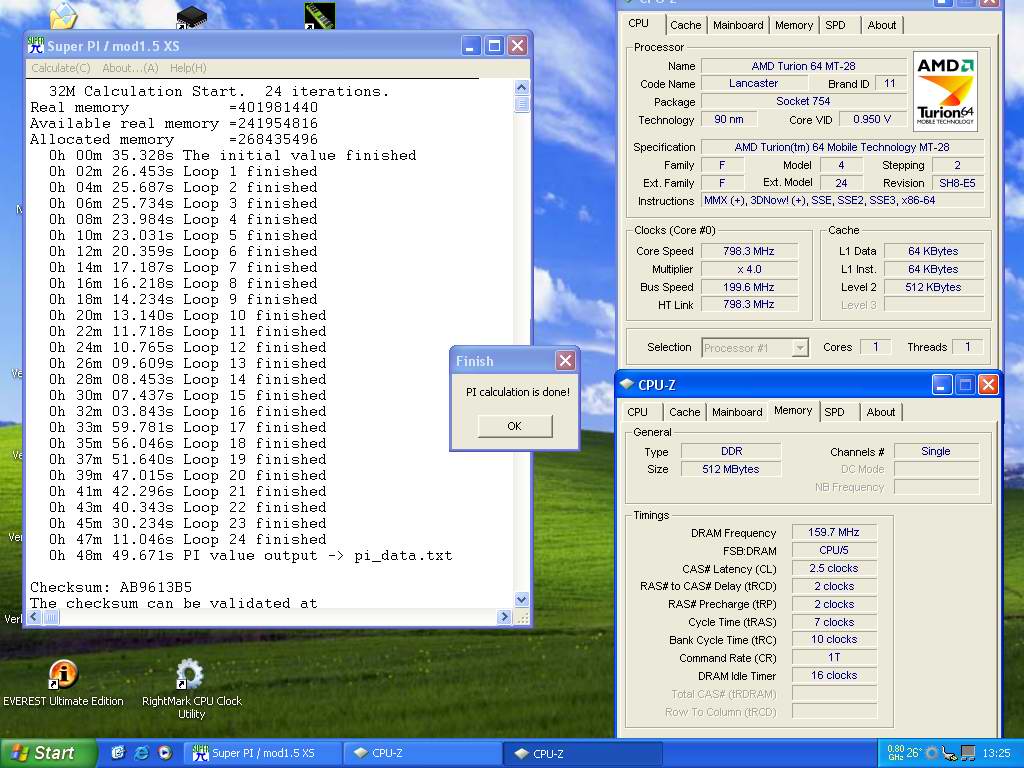Click the 0.80 GHz tray indicator
This screenshot has height=768, width=1024.
[x=896, y=753]
